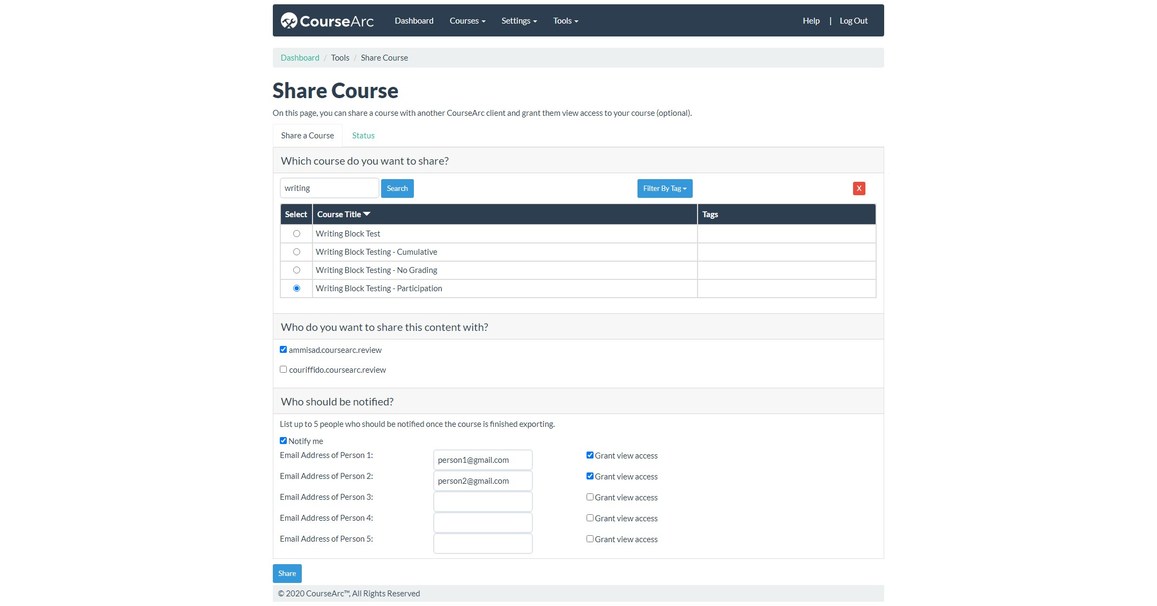Open the Courses dropdown menu
1157x606 pixels.
pyautogui.click(x=466, y=19)
